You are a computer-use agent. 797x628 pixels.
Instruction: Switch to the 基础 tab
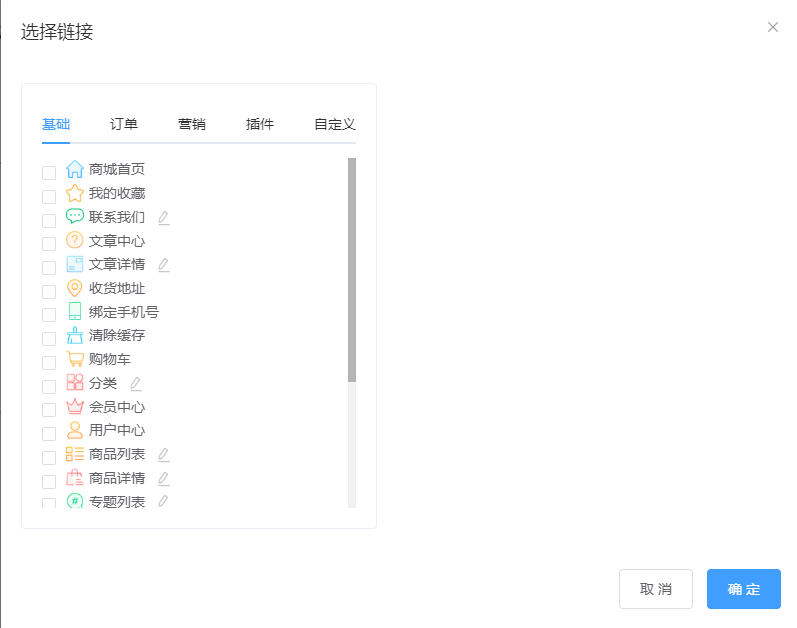click(56, 124)
